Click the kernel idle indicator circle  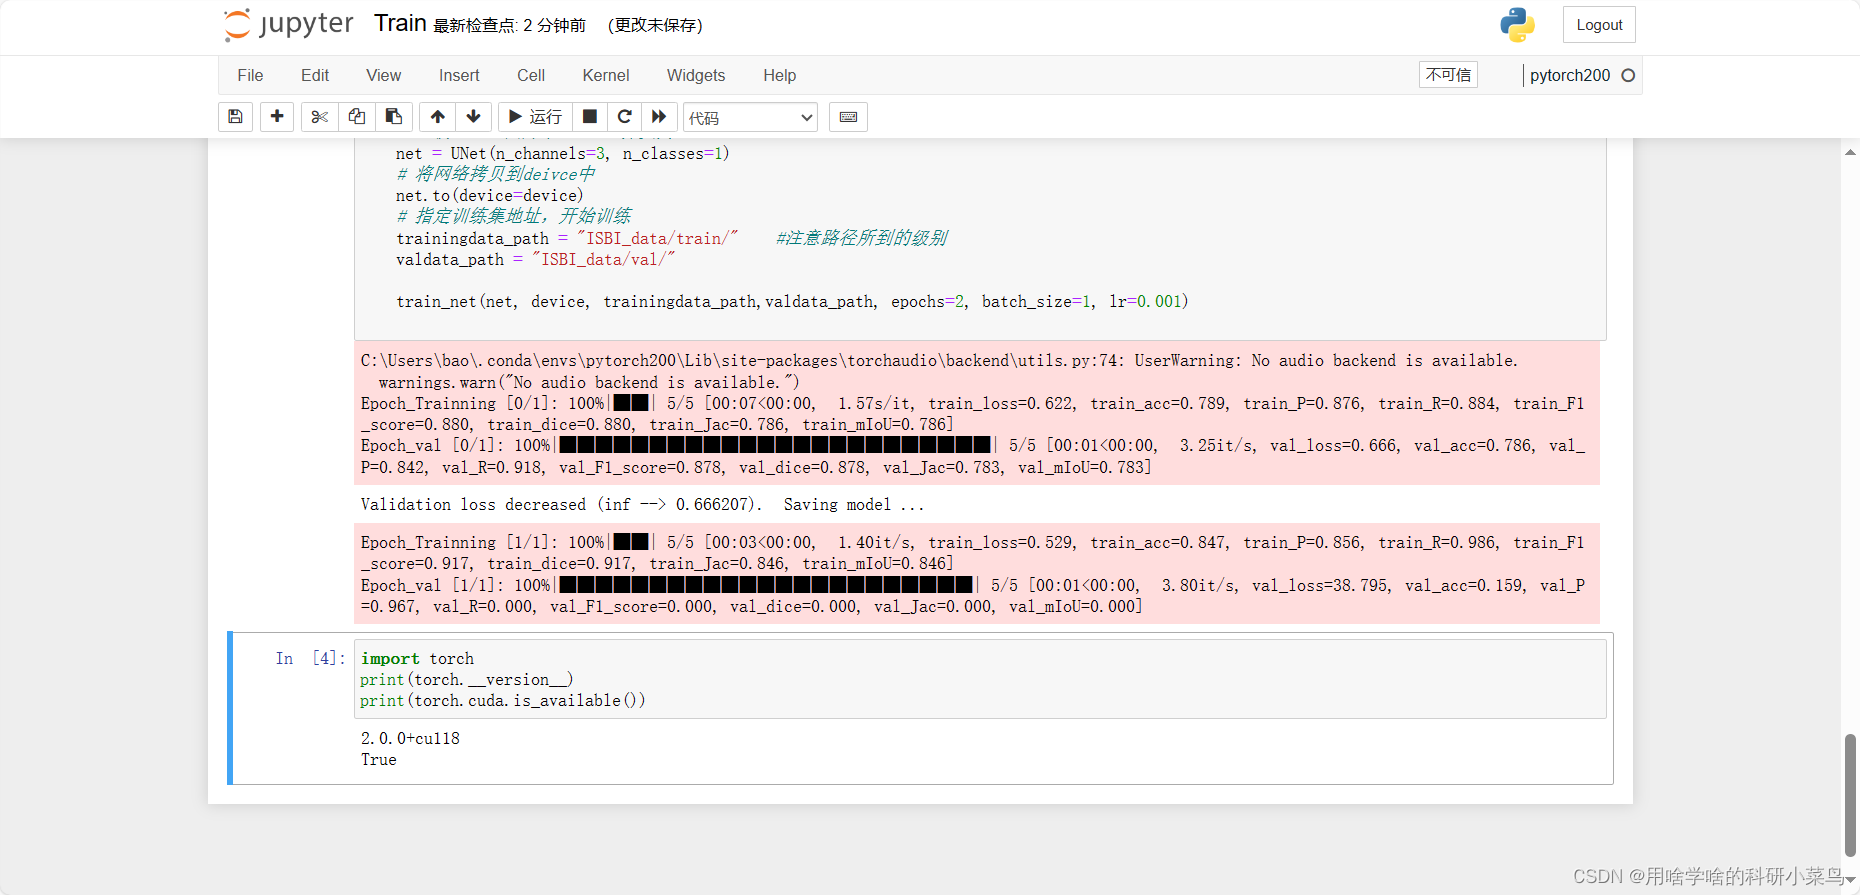click(1628, 75)
